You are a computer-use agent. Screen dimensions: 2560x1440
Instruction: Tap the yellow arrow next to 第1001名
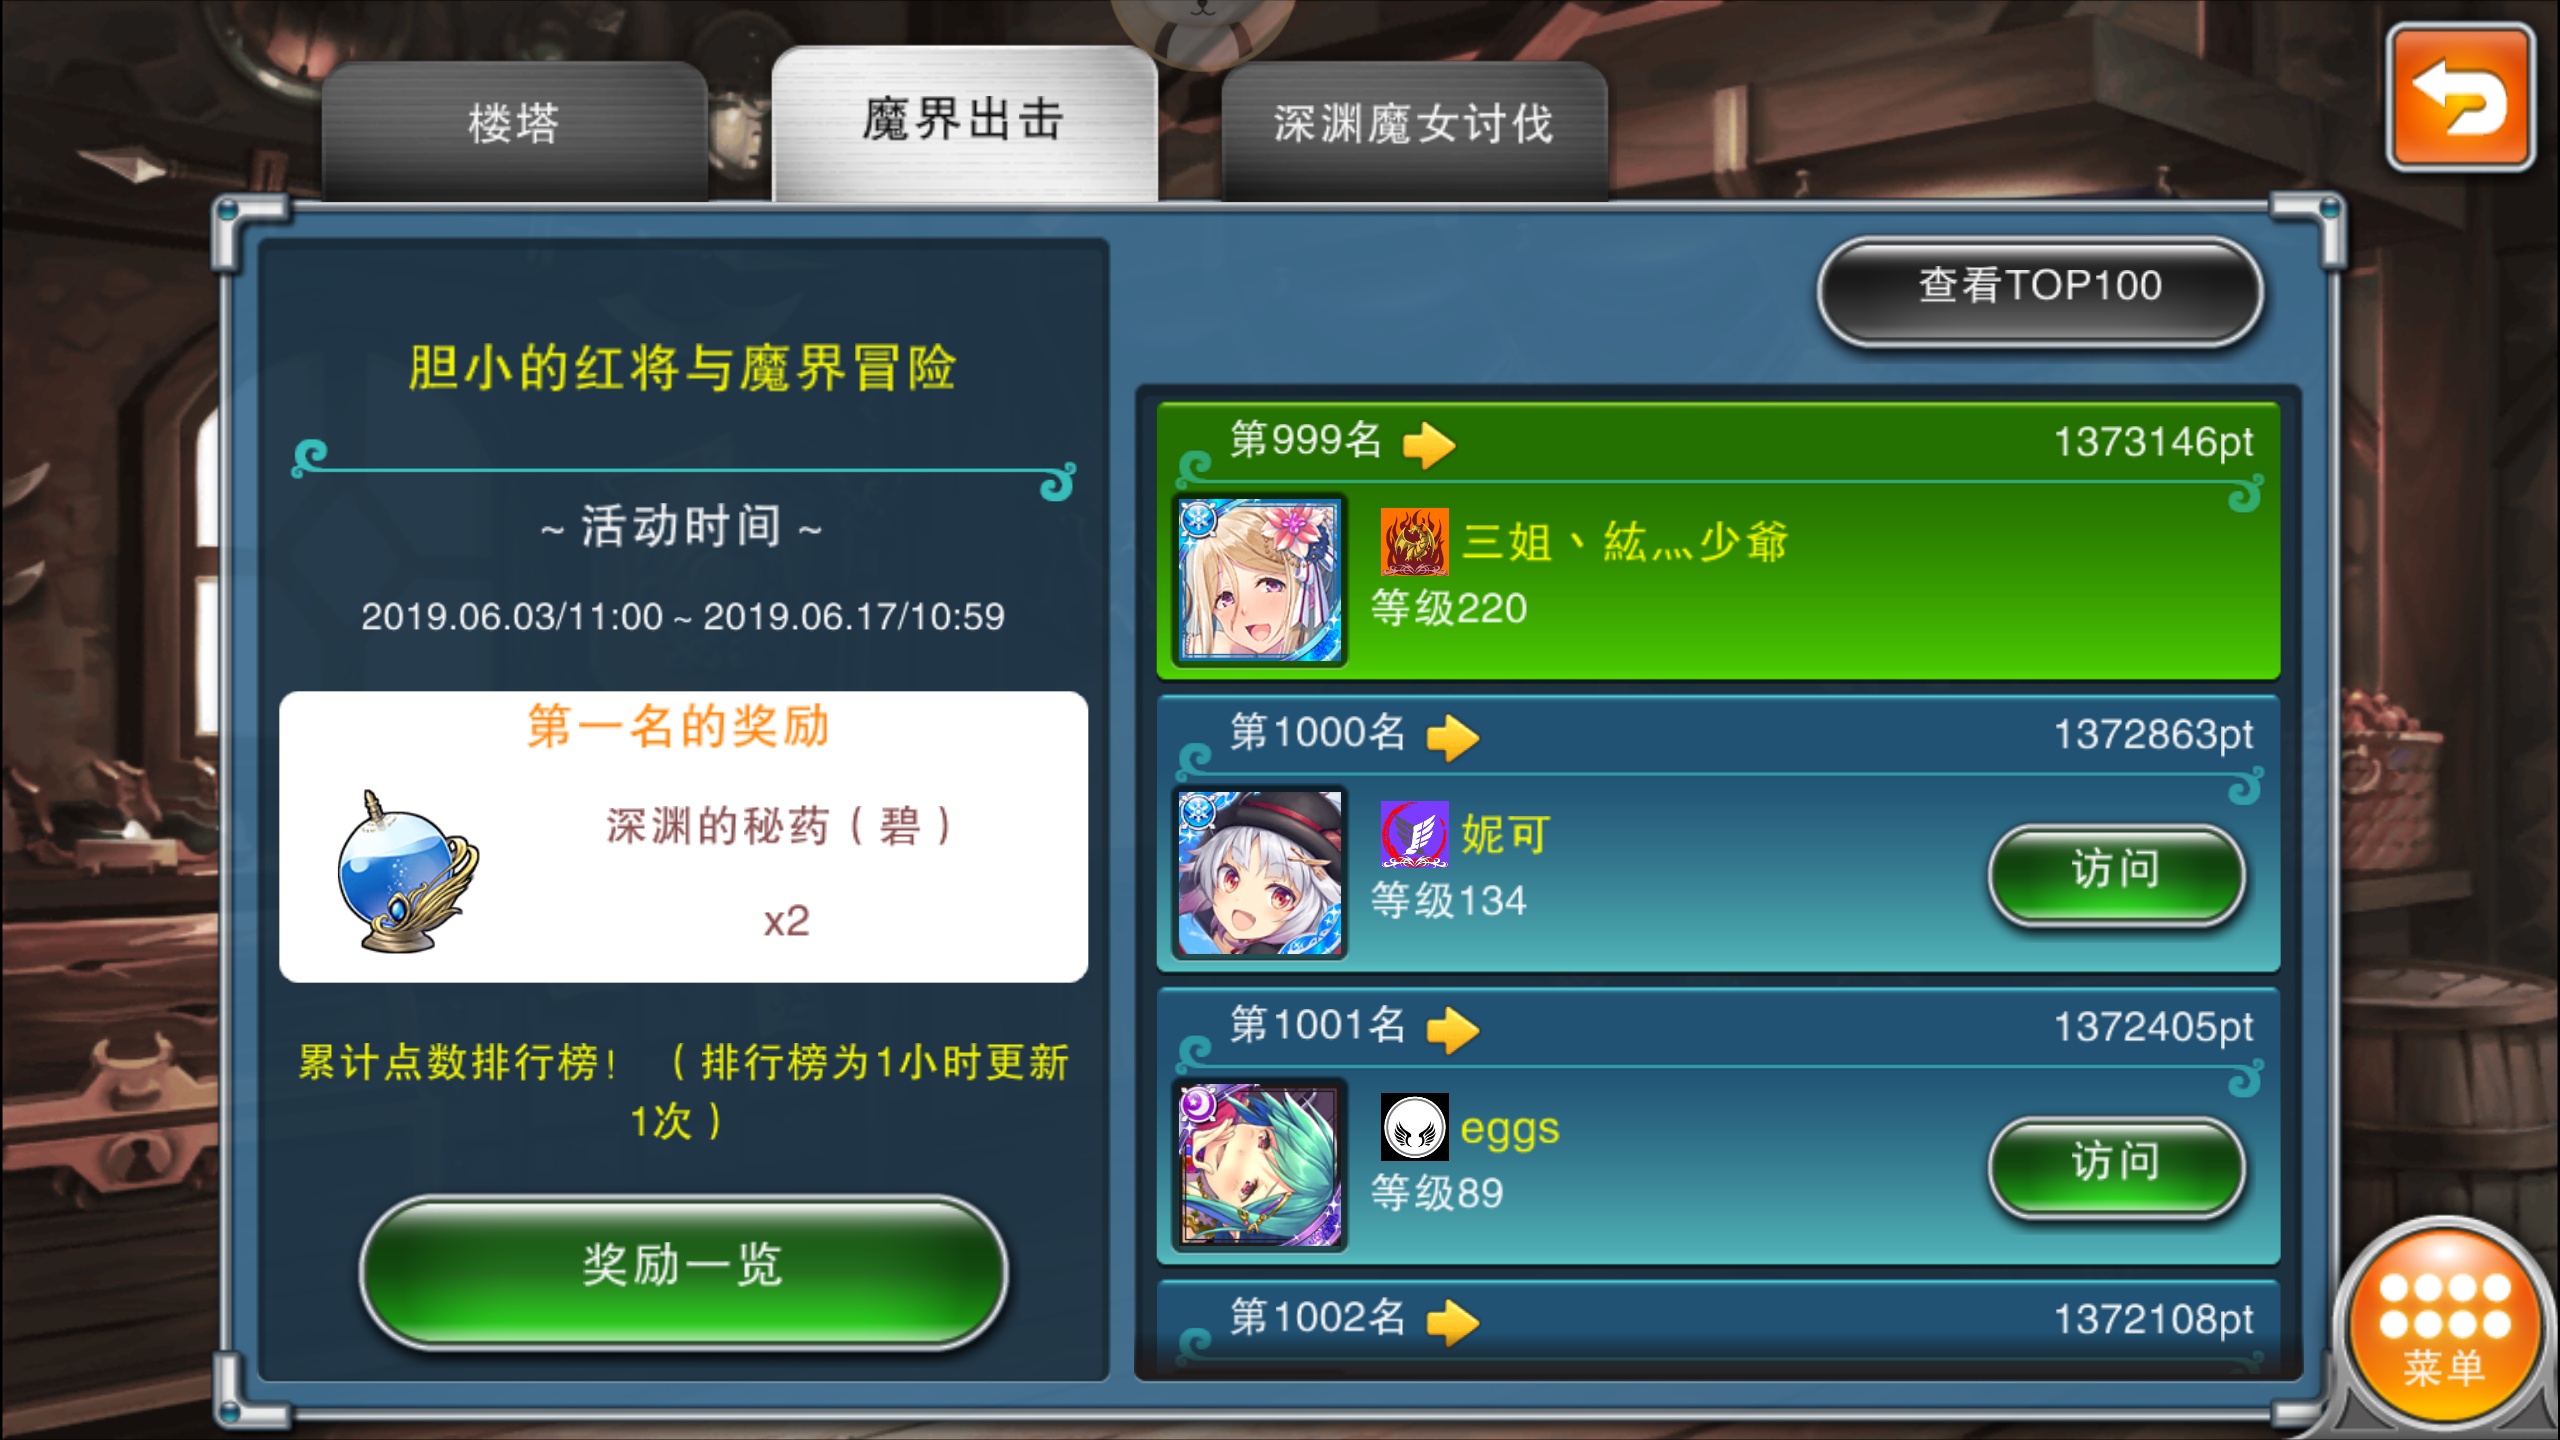tap(1452, 1030)
